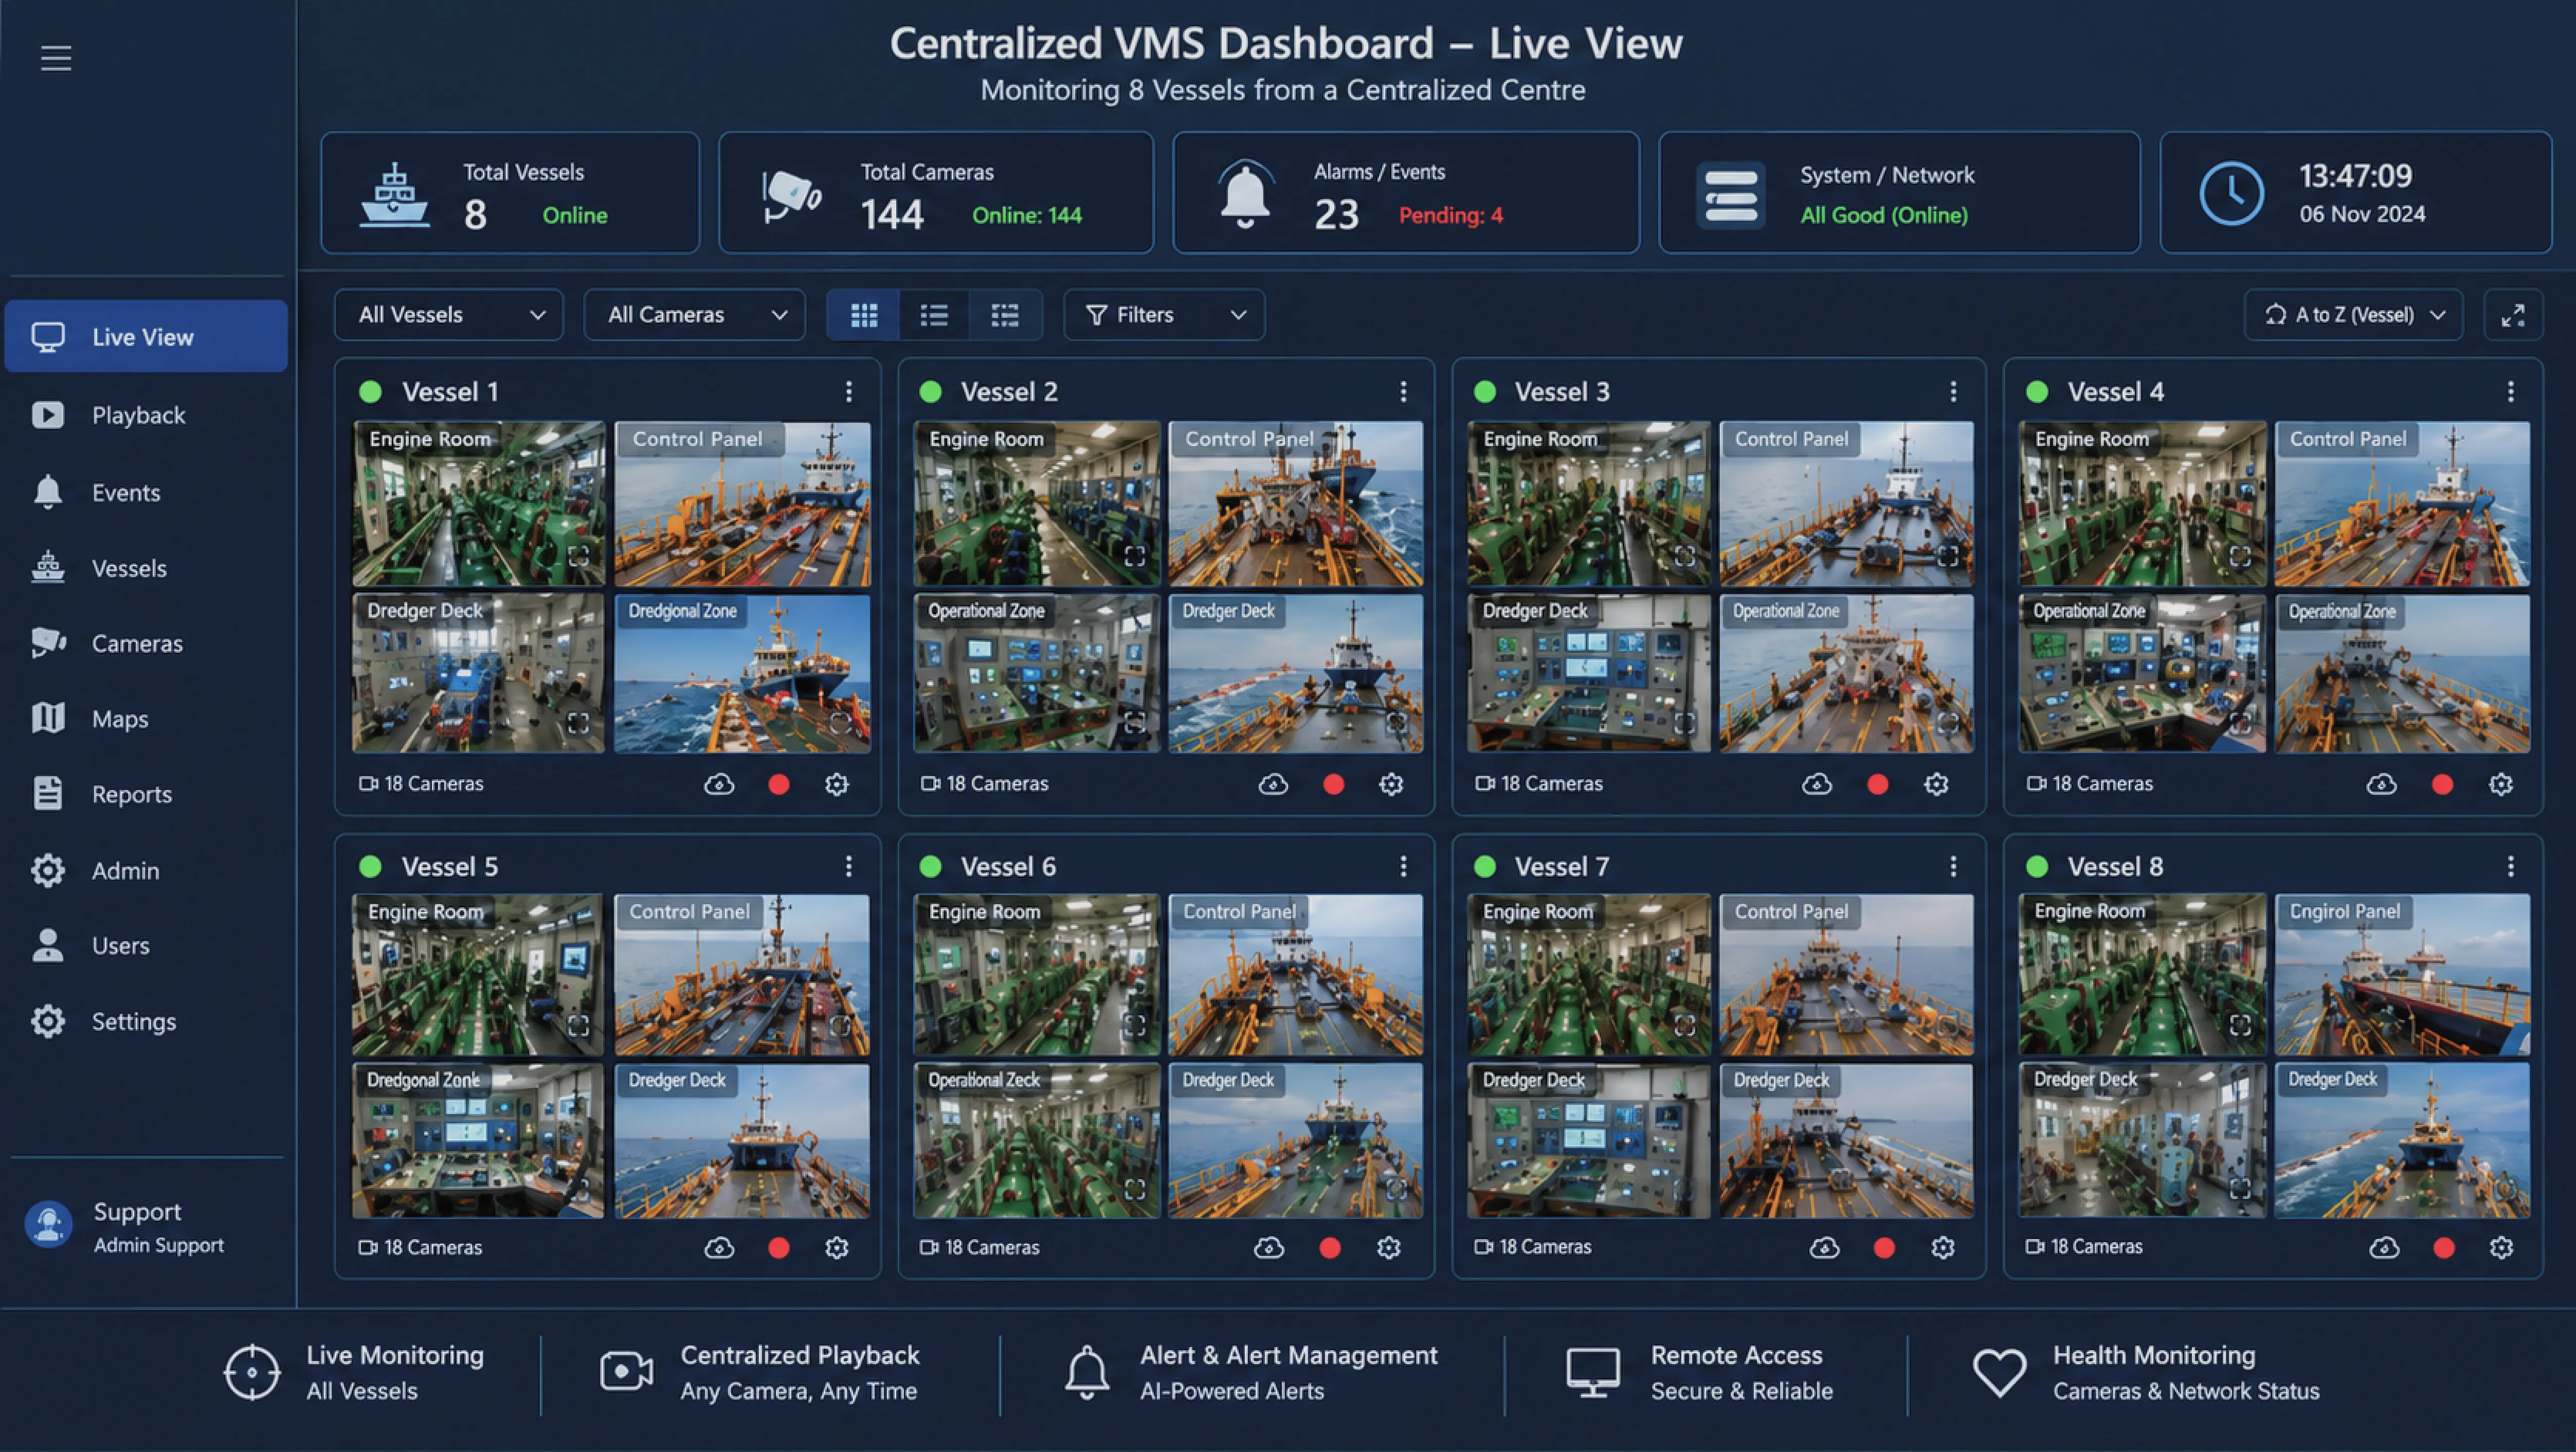Image resolution: width=2576 pixels, height=1452 pixels.
Task: Click Vessel 1 cloud download icon
Action: [719, 785]
